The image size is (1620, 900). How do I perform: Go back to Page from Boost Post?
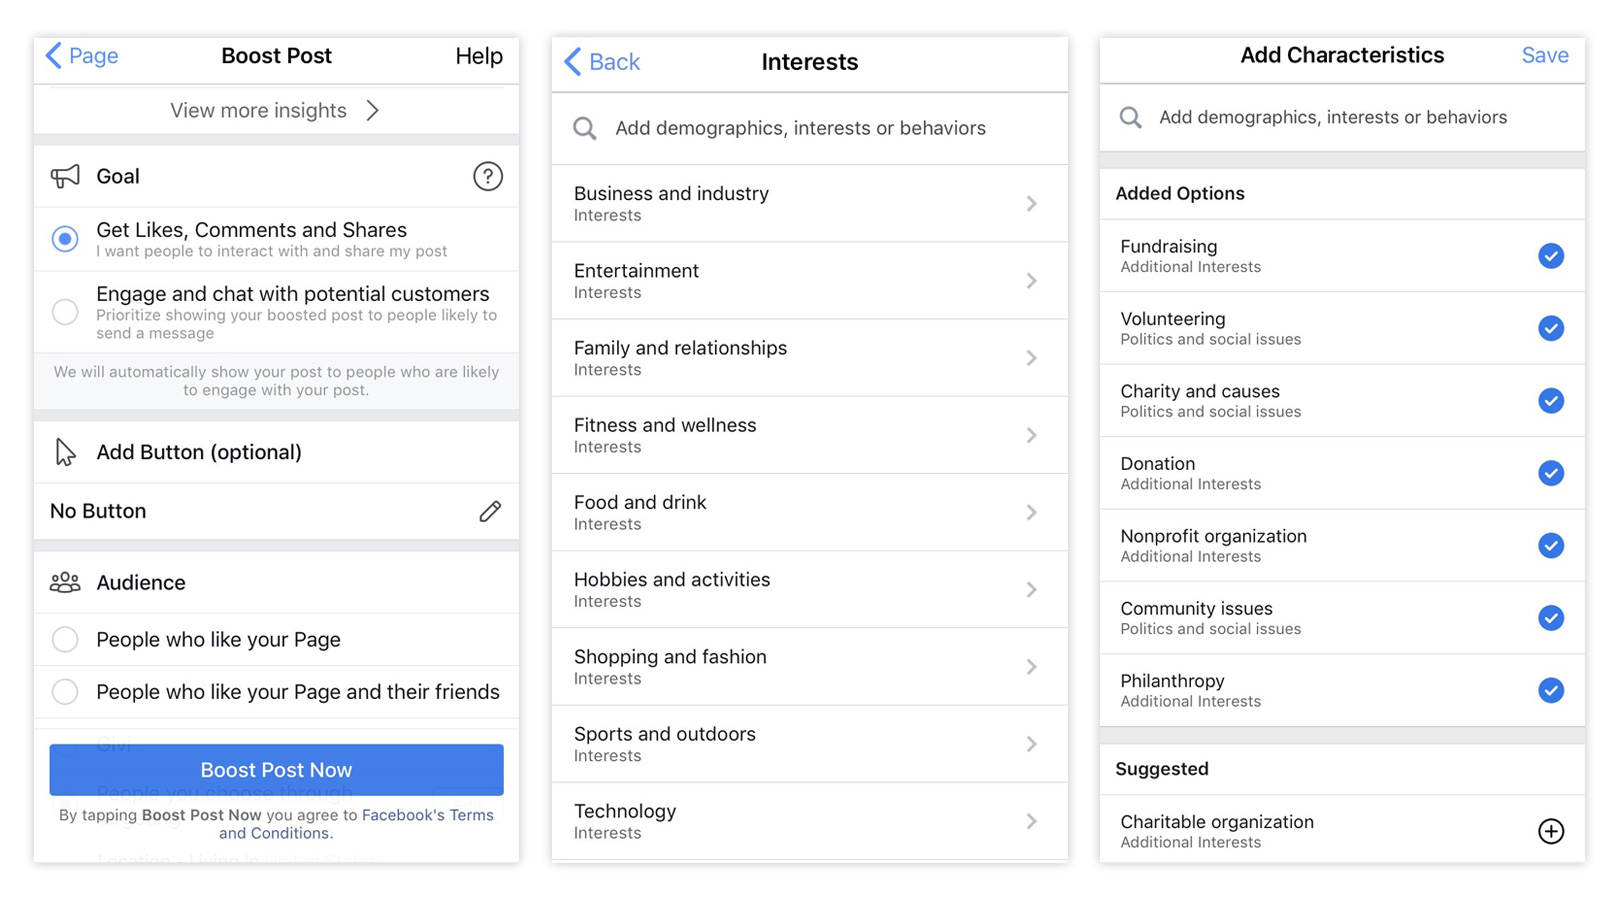(82, 56)
